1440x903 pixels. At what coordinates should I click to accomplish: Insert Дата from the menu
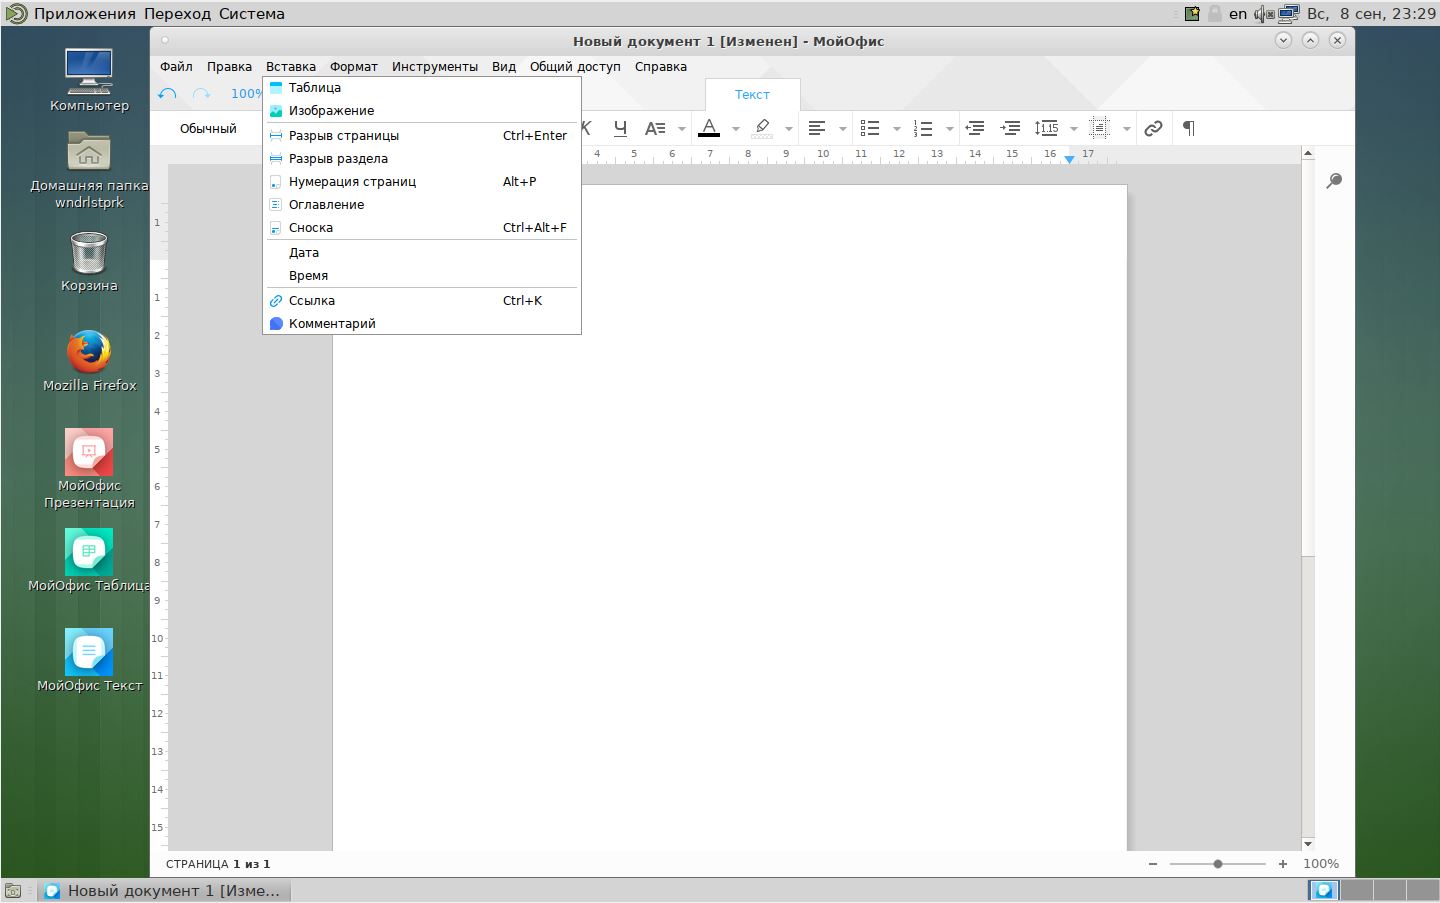pos(421,253)
